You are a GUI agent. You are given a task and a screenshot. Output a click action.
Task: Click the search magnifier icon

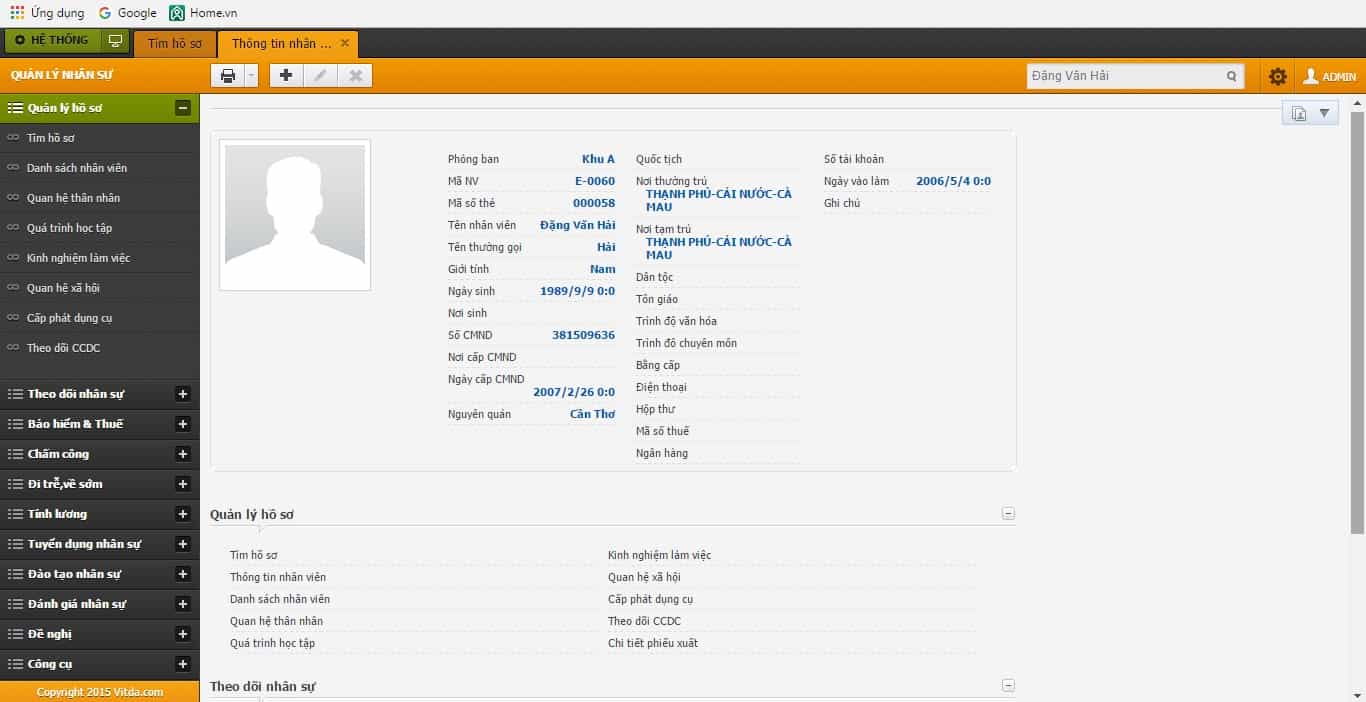coord(1232,76)
